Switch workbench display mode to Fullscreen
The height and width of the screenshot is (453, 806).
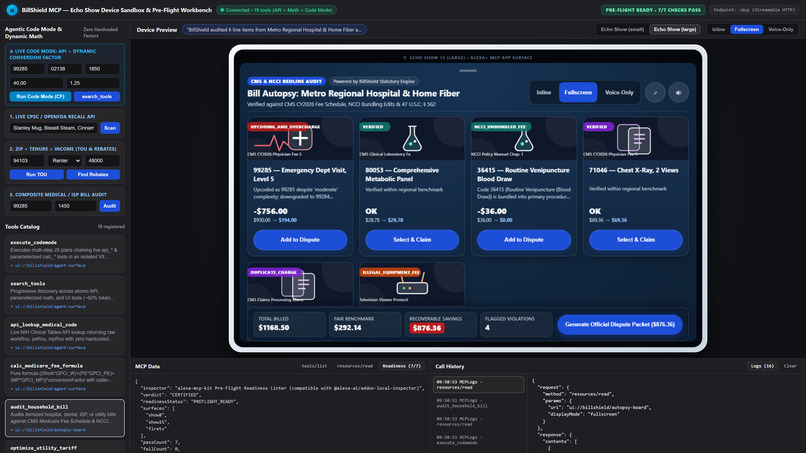[746, 29]
